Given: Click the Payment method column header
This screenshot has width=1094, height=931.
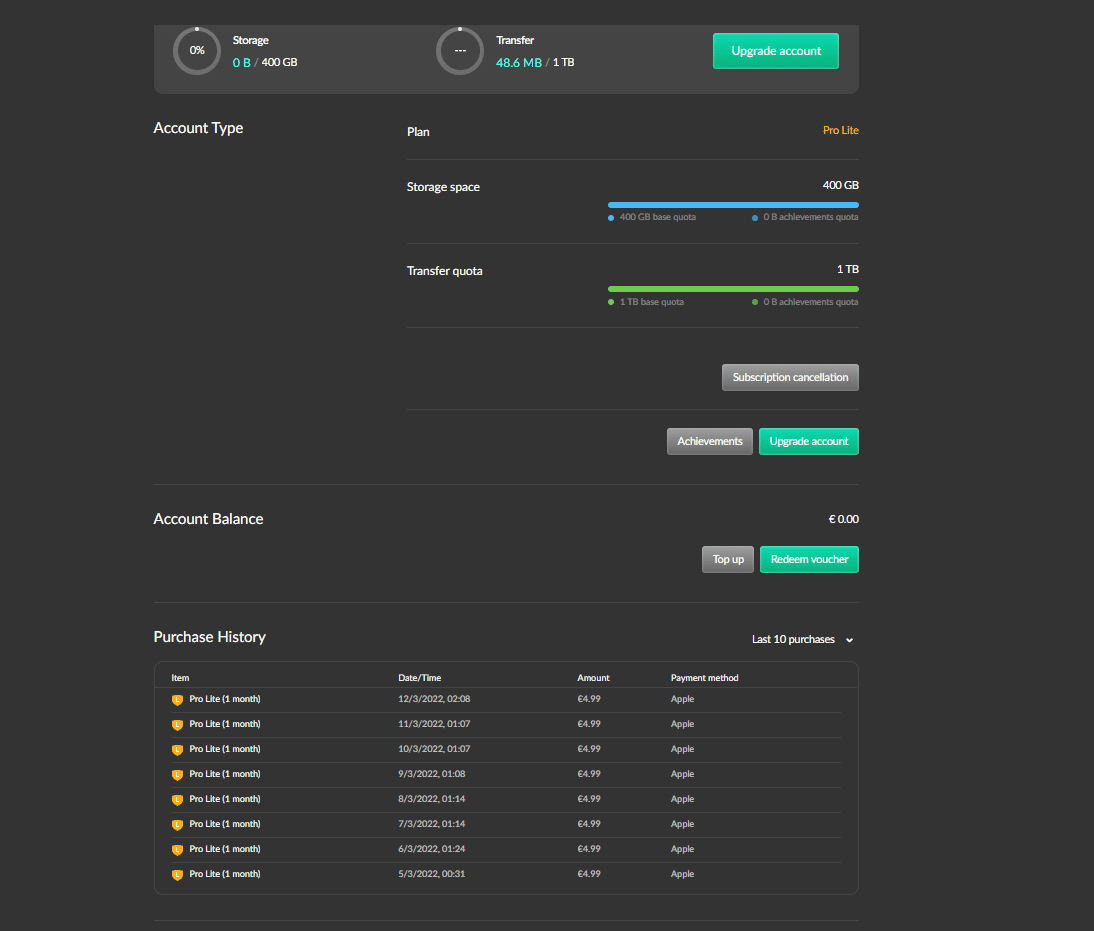Looking at the screenshot, I should coord(704,678).
